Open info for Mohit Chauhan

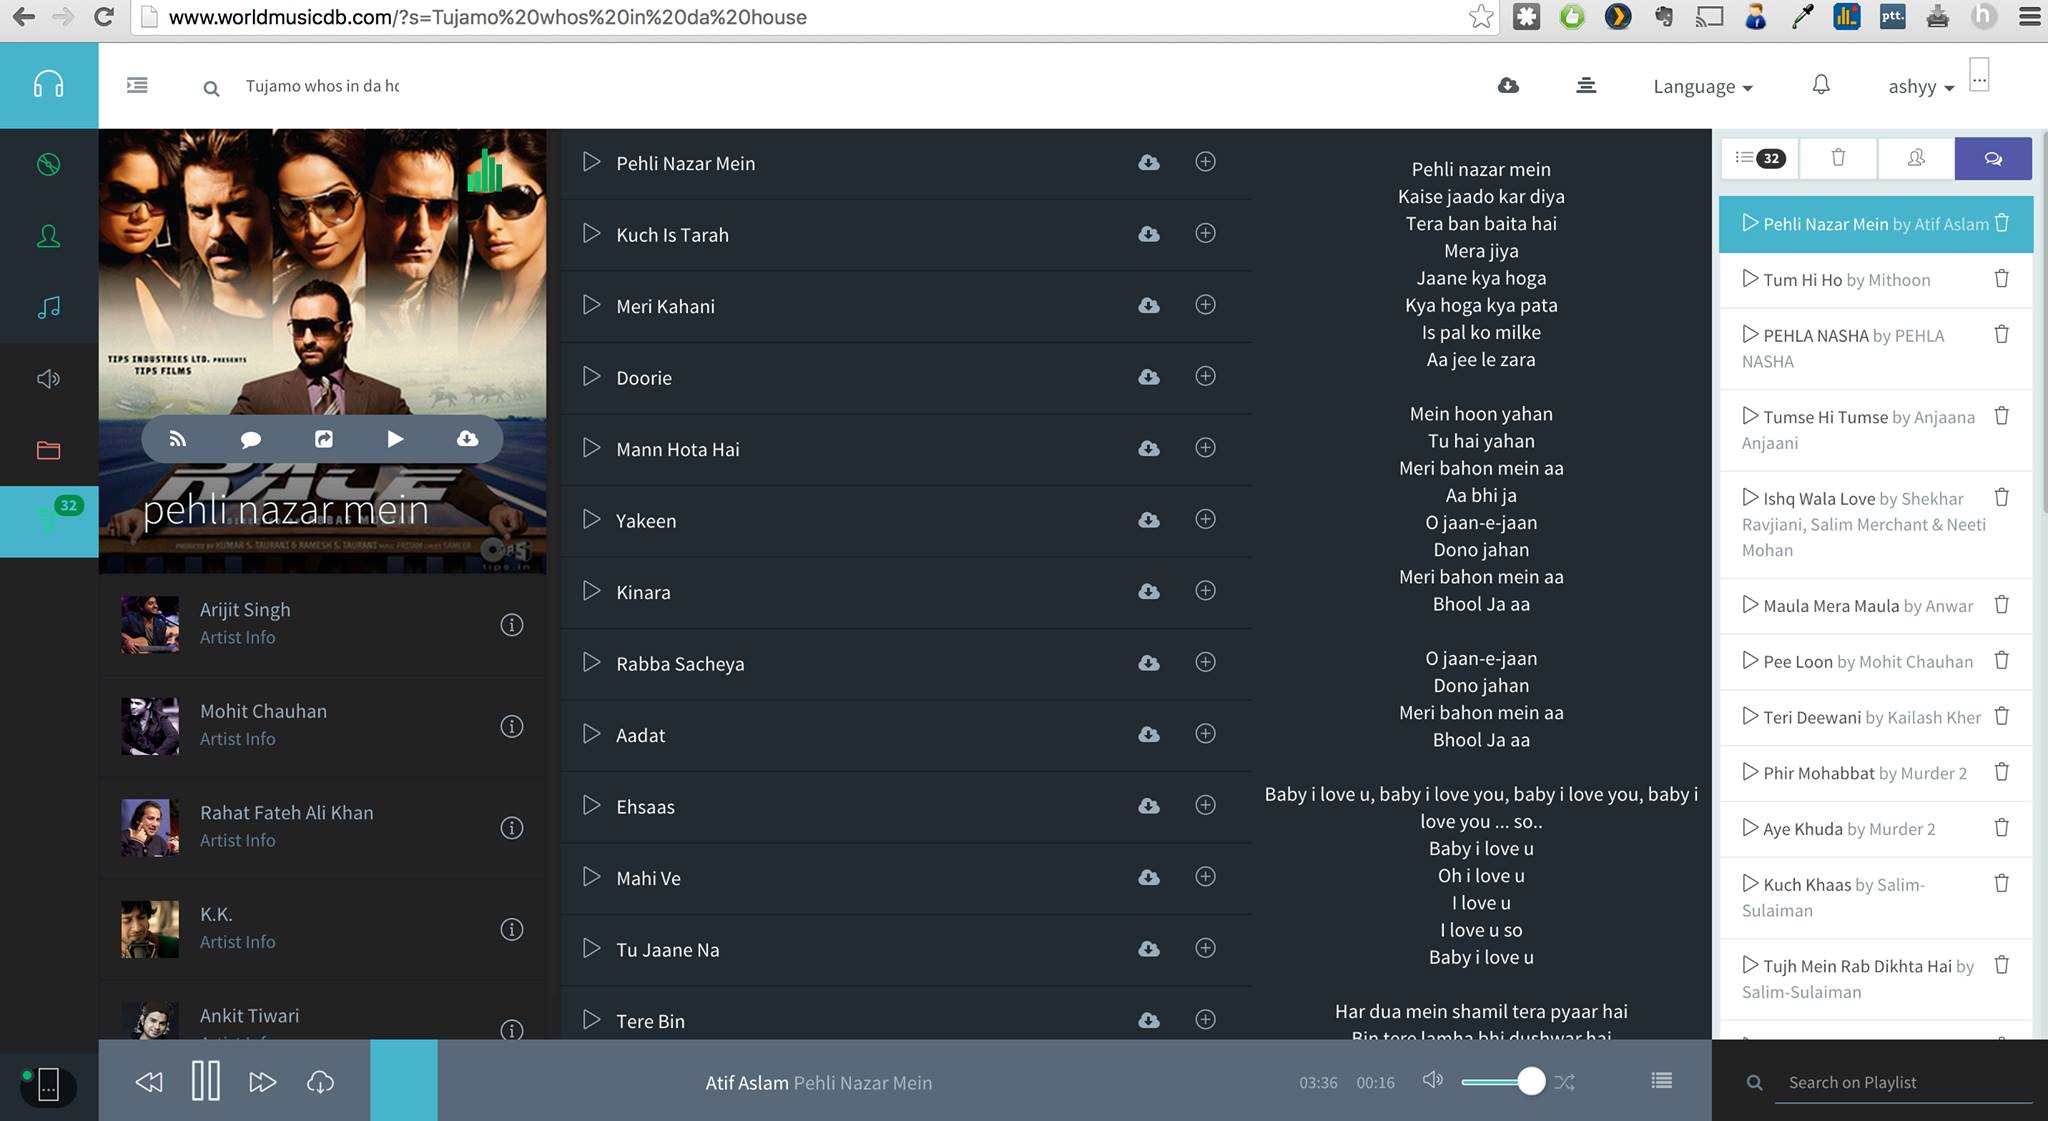click(512, 726)
